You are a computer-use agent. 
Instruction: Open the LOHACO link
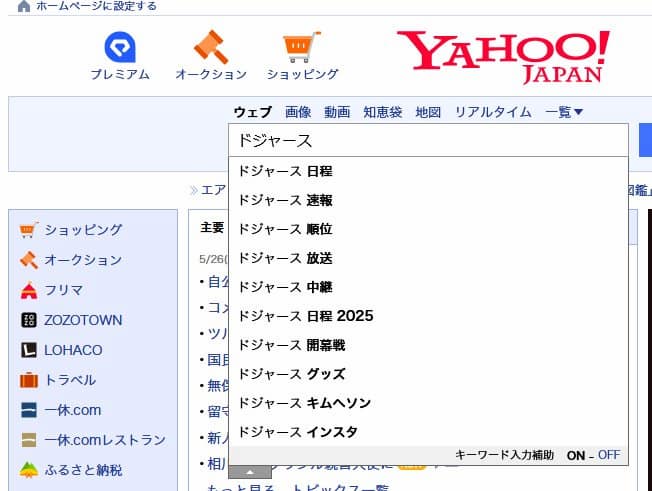pyautogui.click(x=73, y=350)
